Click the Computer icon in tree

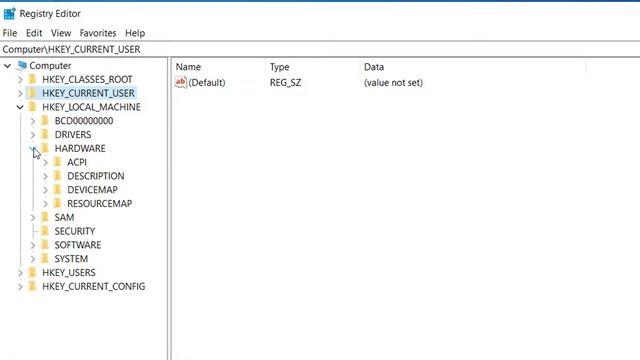tap(22, 65)
